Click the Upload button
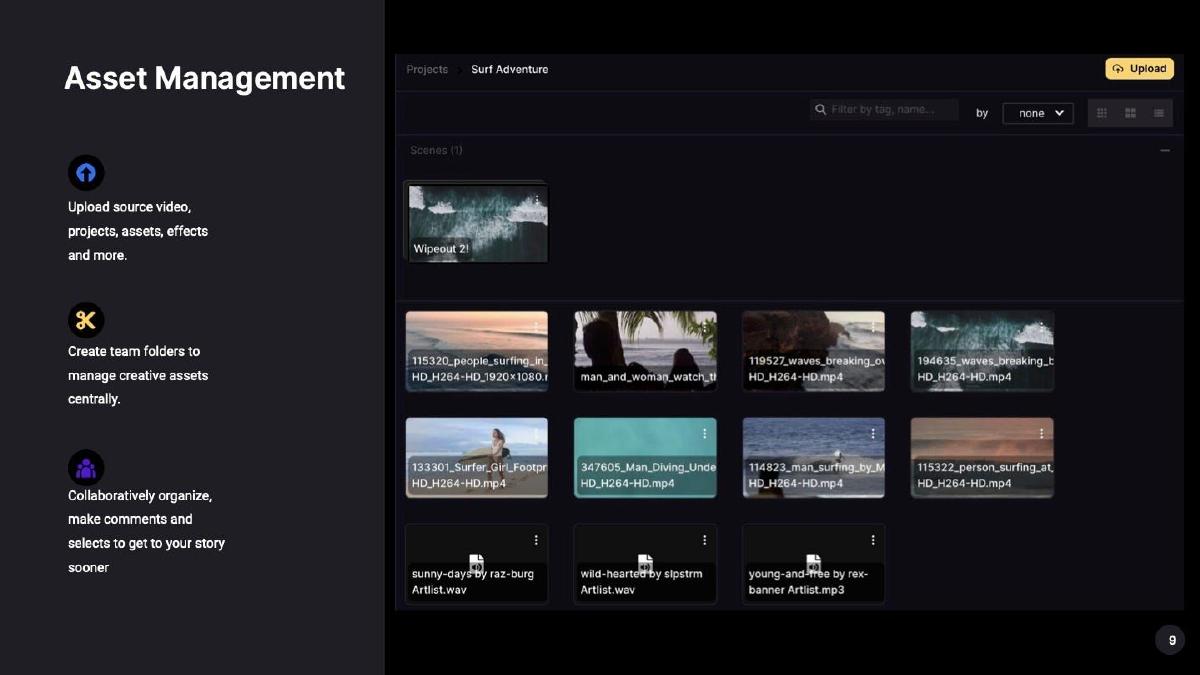Viewport: 1200px width, 675px height. click(1140, 69)
